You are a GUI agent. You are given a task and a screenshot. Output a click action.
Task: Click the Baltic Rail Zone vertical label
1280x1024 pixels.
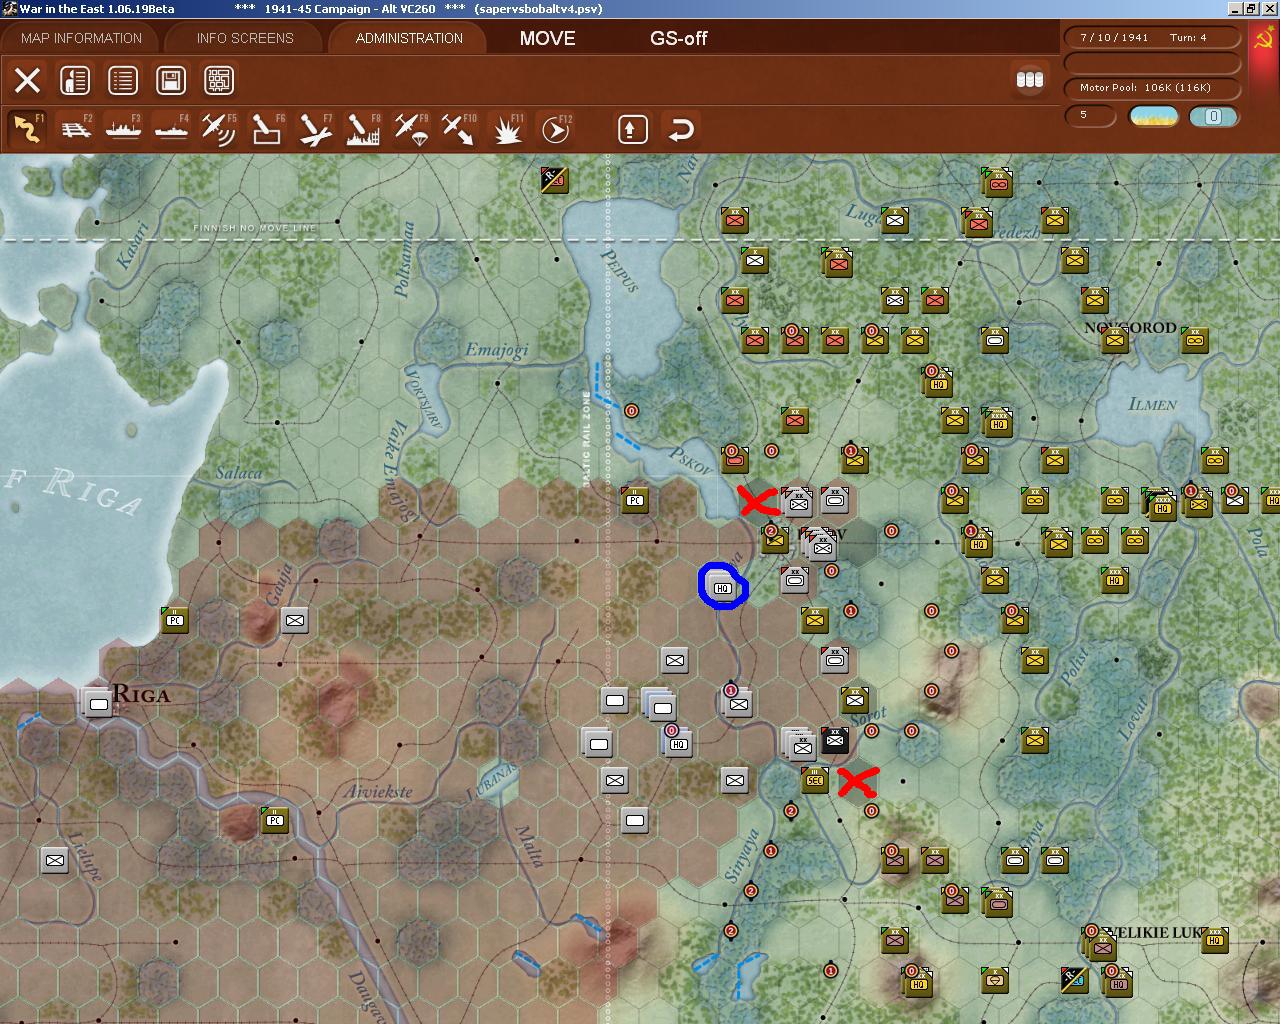tap(587, 438)
